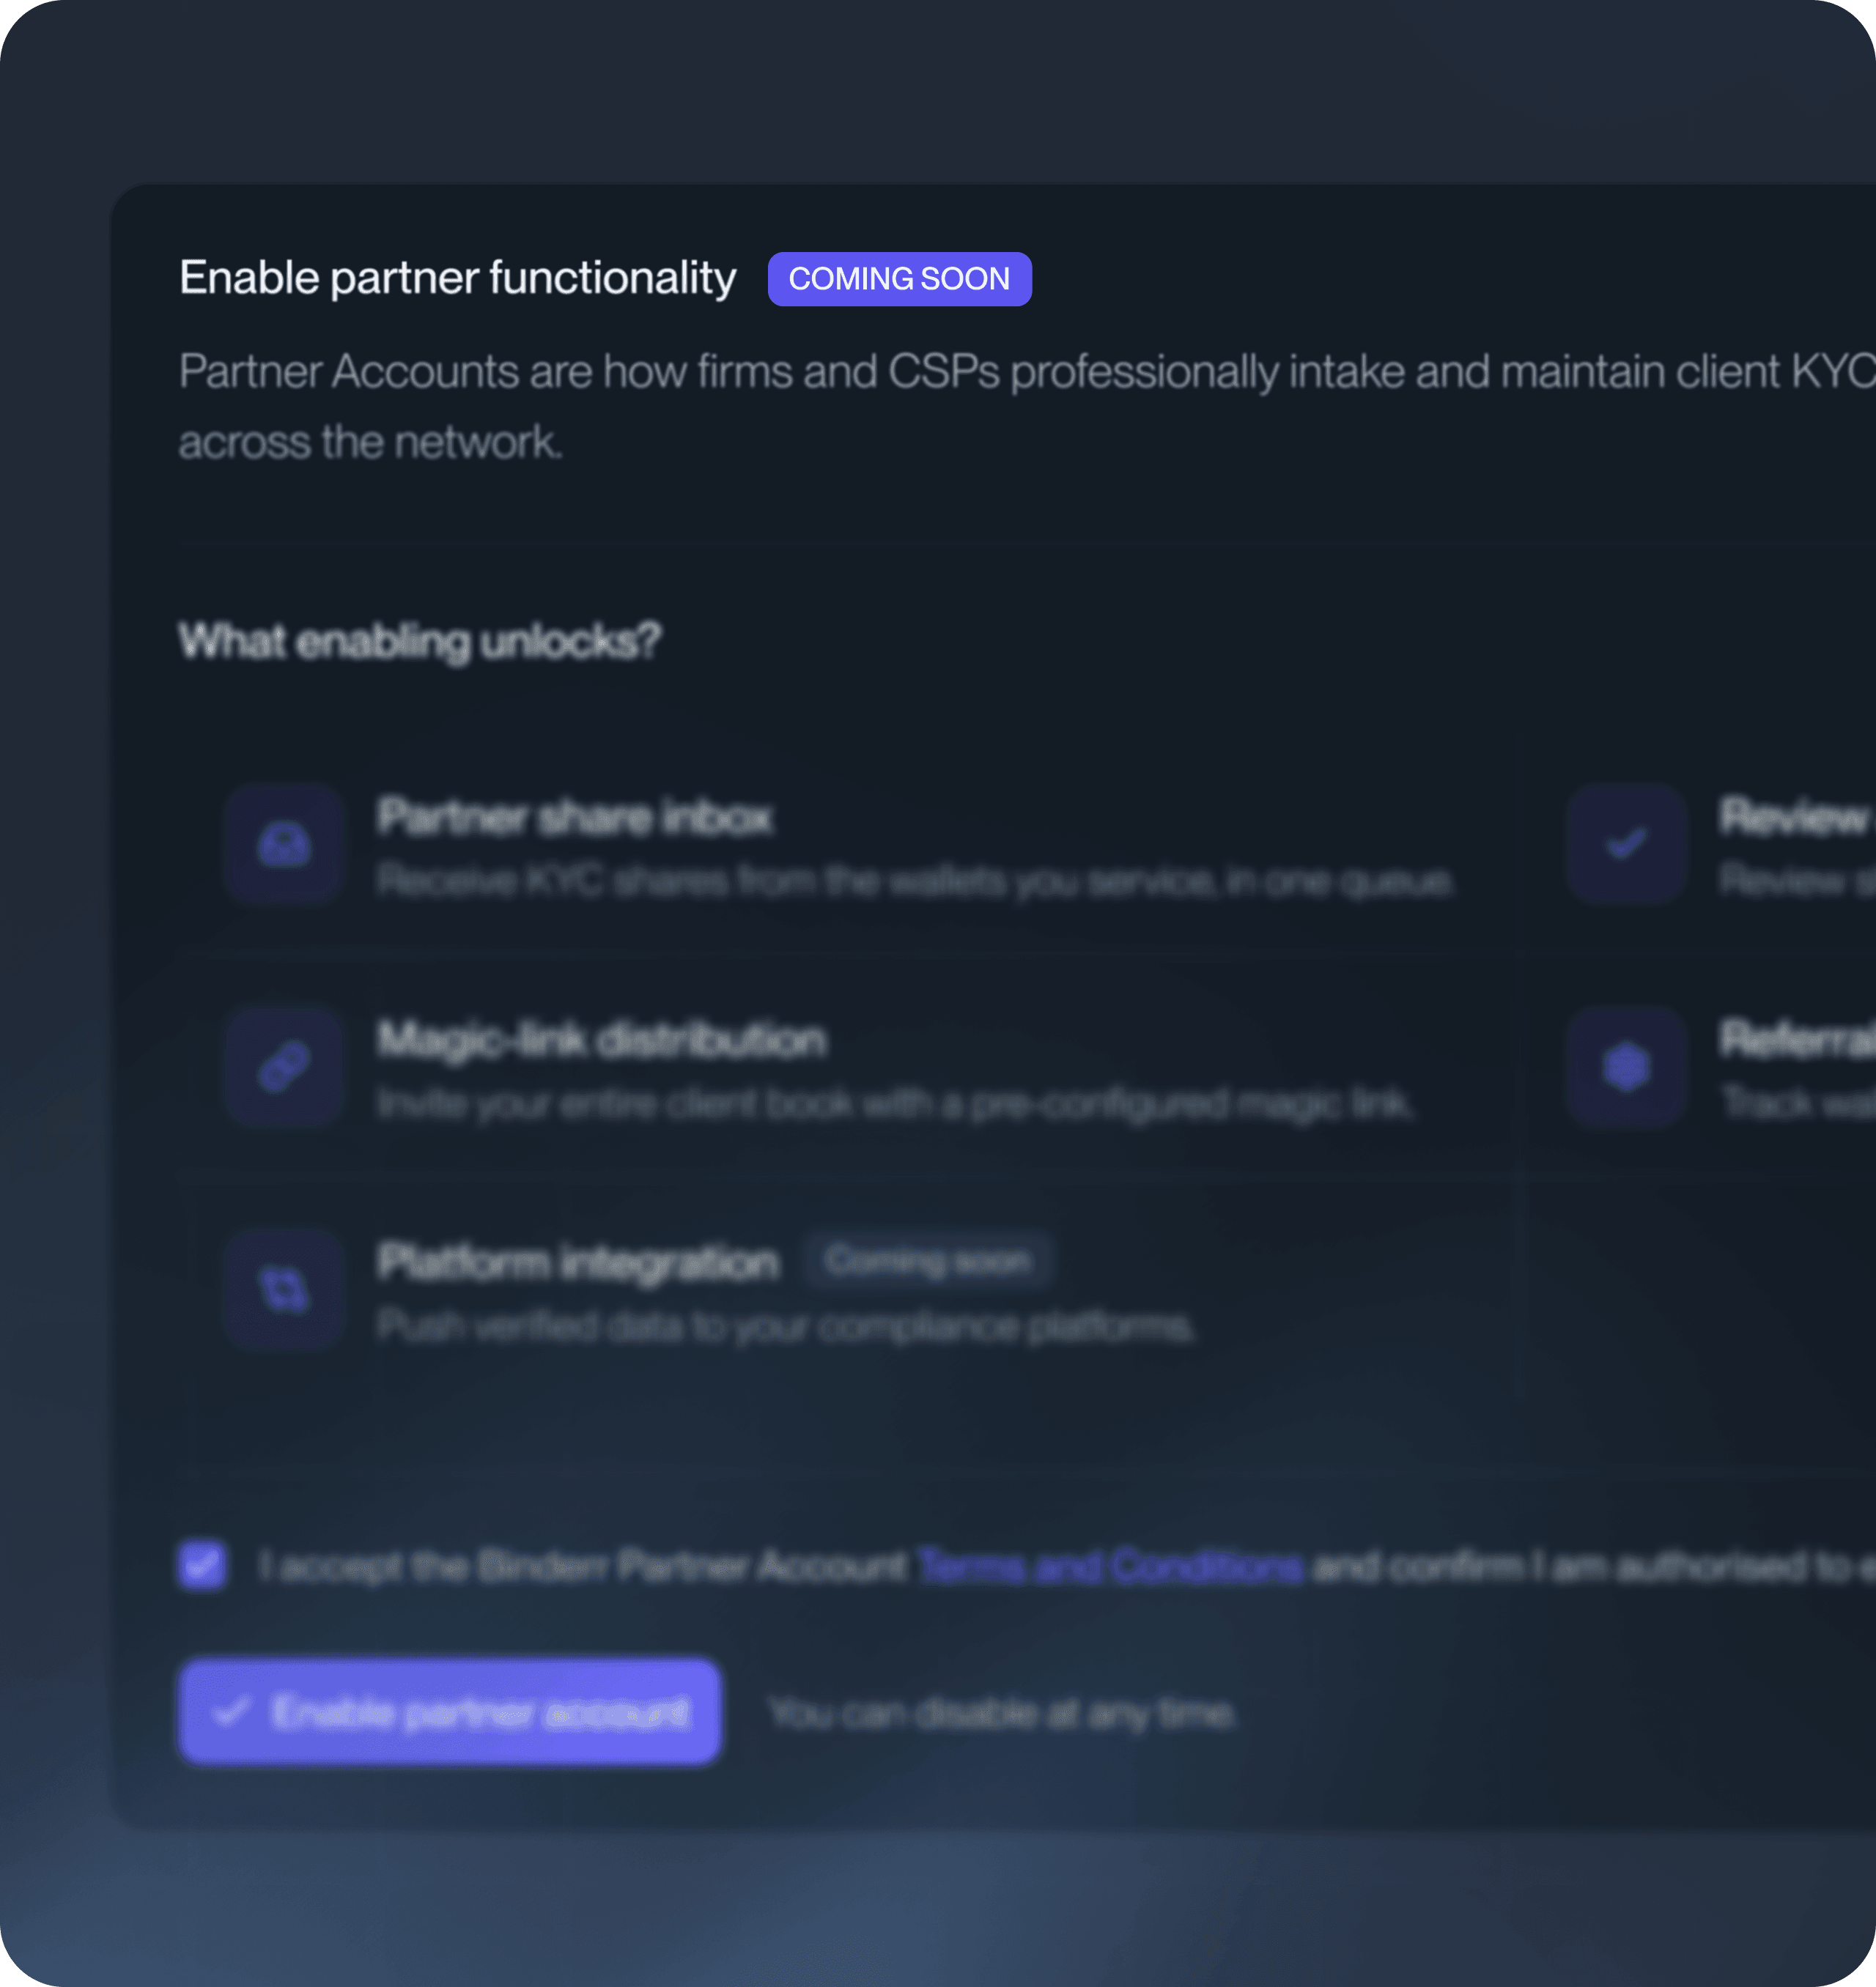Screen dimensions: 1876x1987
Task: Select the Platform integration title
Action: pos(578,1262)
